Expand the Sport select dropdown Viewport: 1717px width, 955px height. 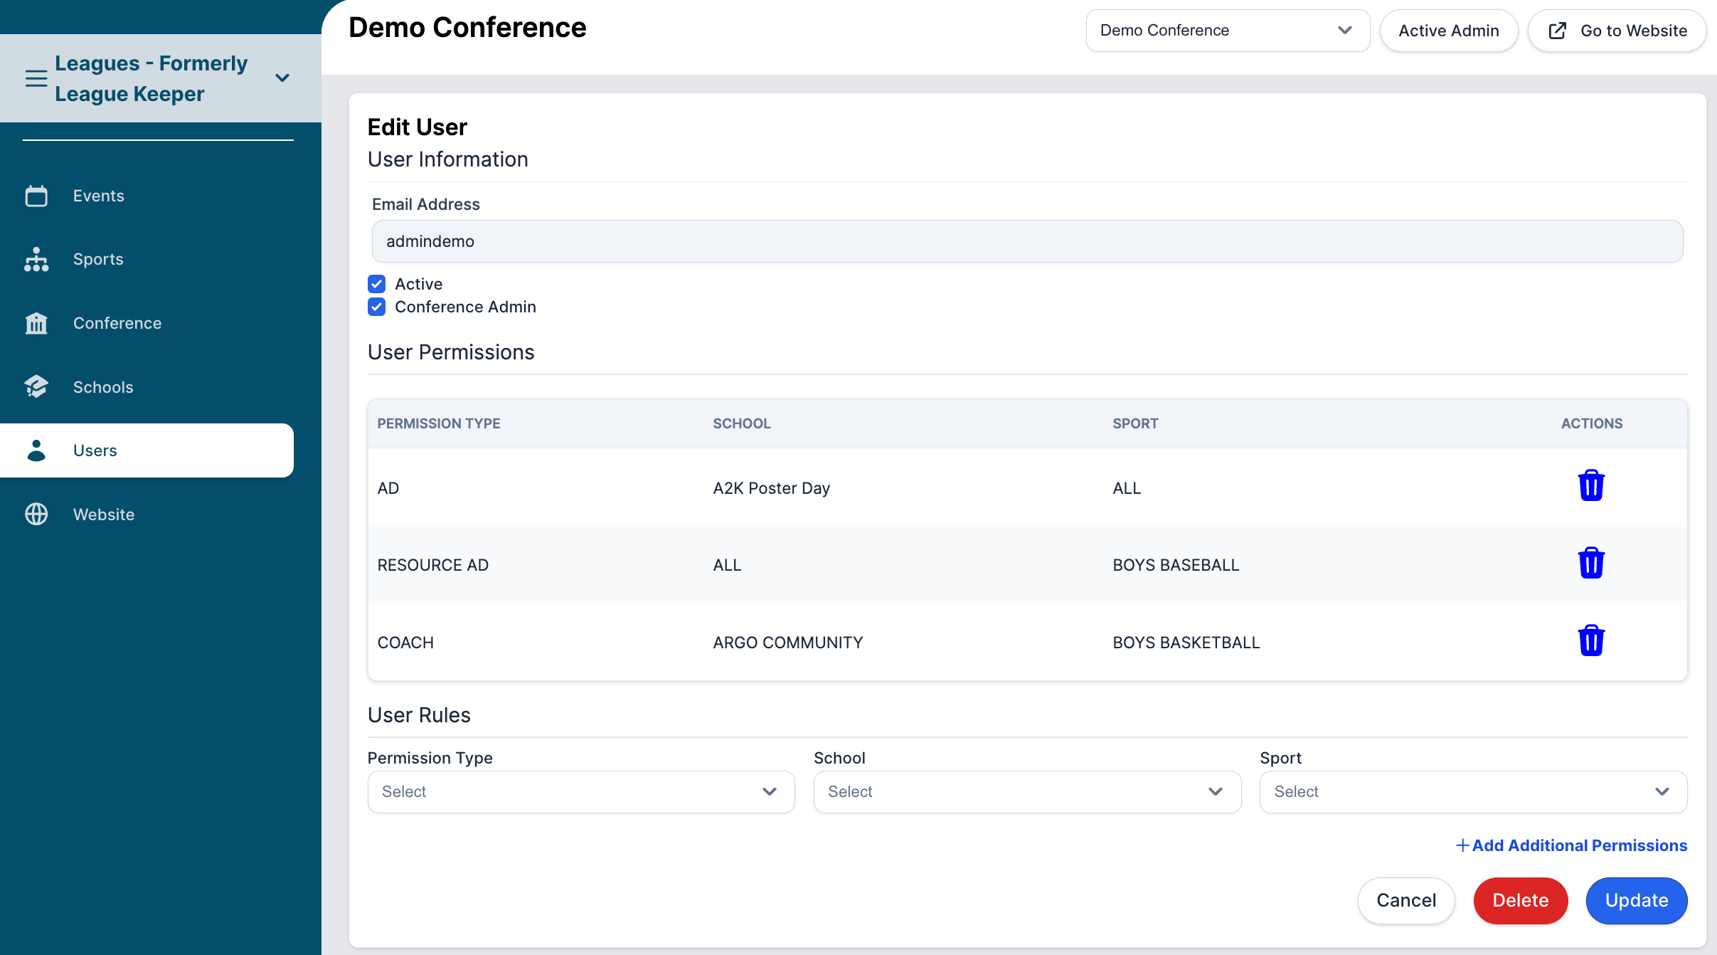[1472, 792]
